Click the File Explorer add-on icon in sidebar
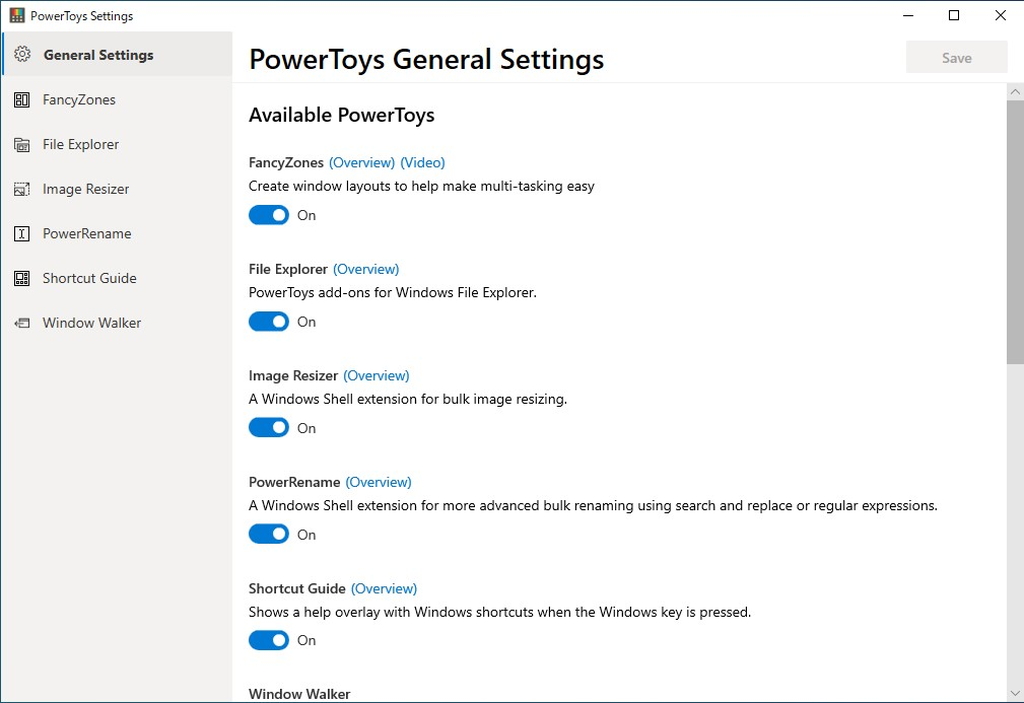The width and height of the screenshot is (1024, 703). 22,144
